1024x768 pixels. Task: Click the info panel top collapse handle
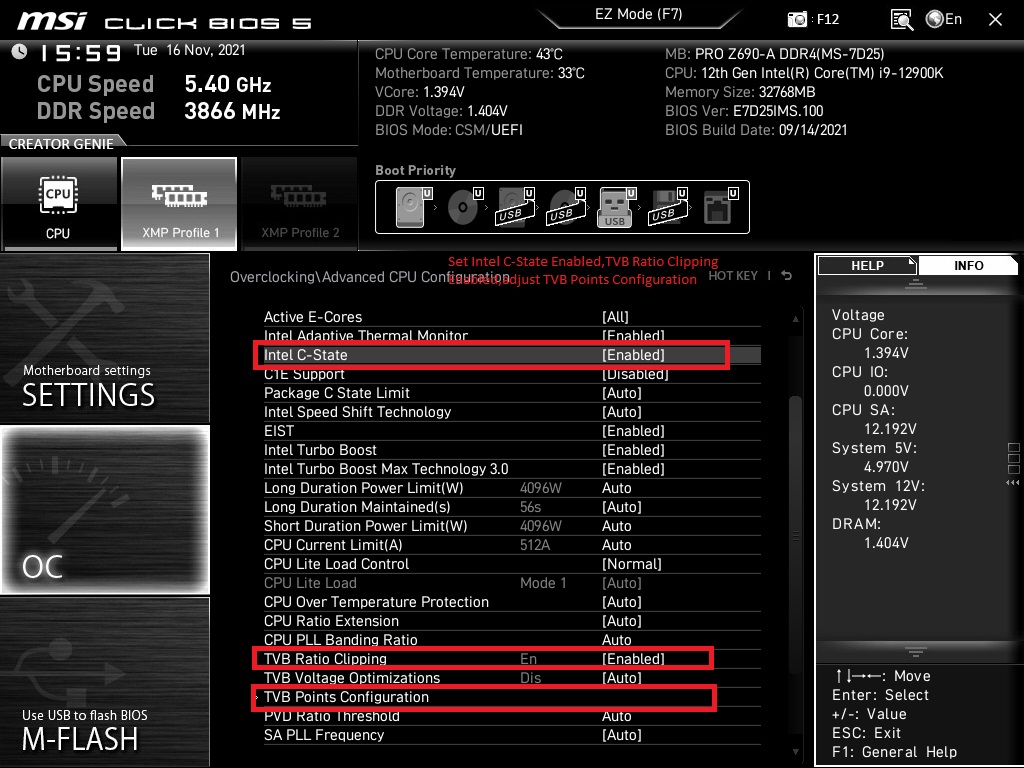(x=916, y=283)
